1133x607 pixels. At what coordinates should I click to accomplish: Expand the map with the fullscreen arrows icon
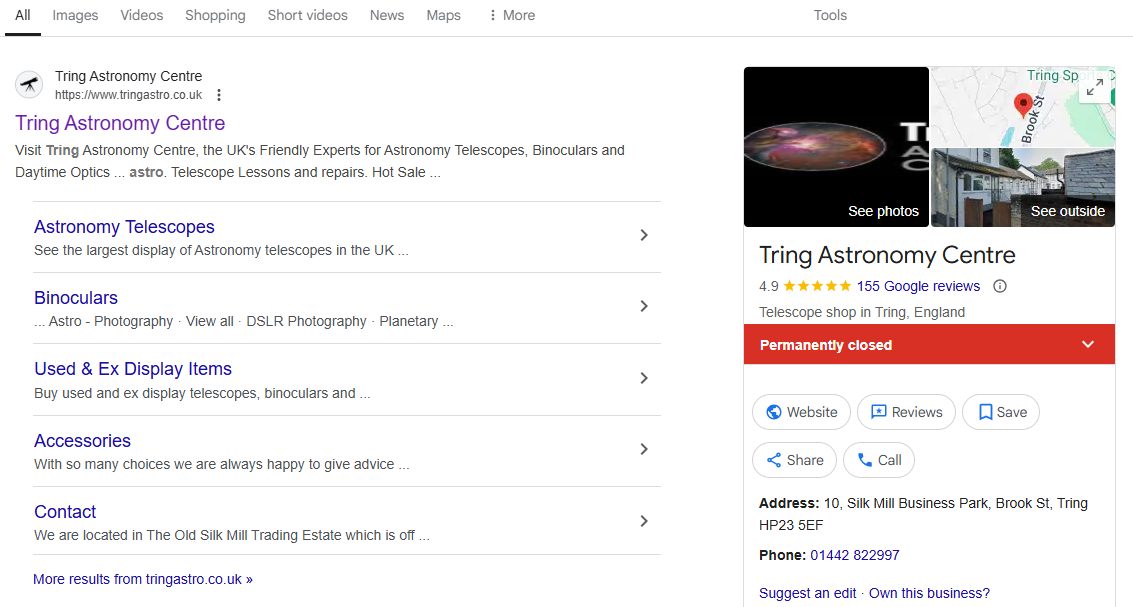(x=1095, y=87)
